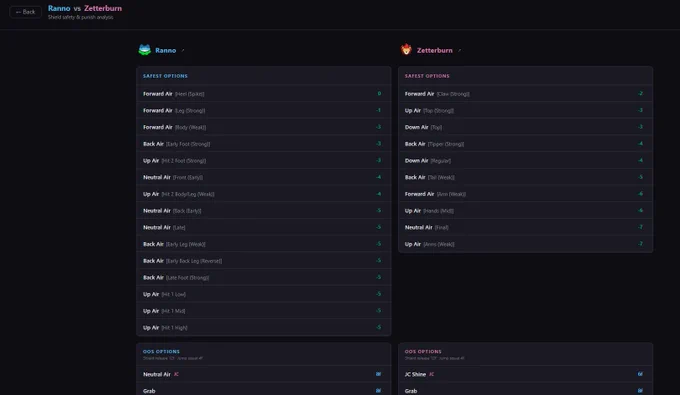Select Ranno Up Air Hit 1 High row
This screenshot has width=680, height=395.
click(x=264, y=327)
